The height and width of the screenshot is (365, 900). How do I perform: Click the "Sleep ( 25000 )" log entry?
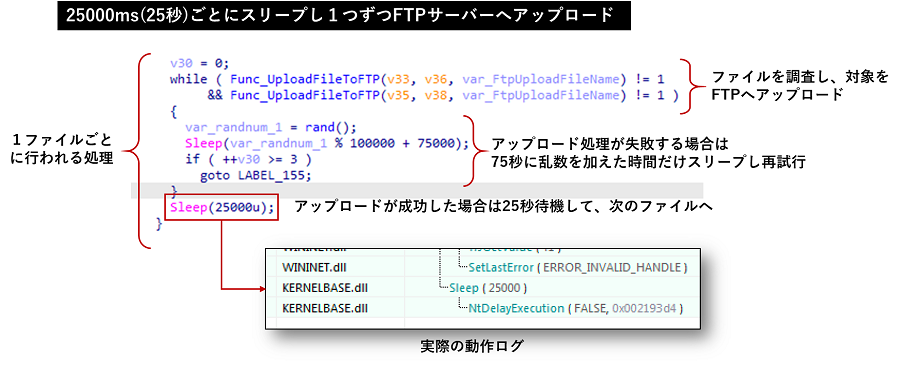click(x=488, y=288)
